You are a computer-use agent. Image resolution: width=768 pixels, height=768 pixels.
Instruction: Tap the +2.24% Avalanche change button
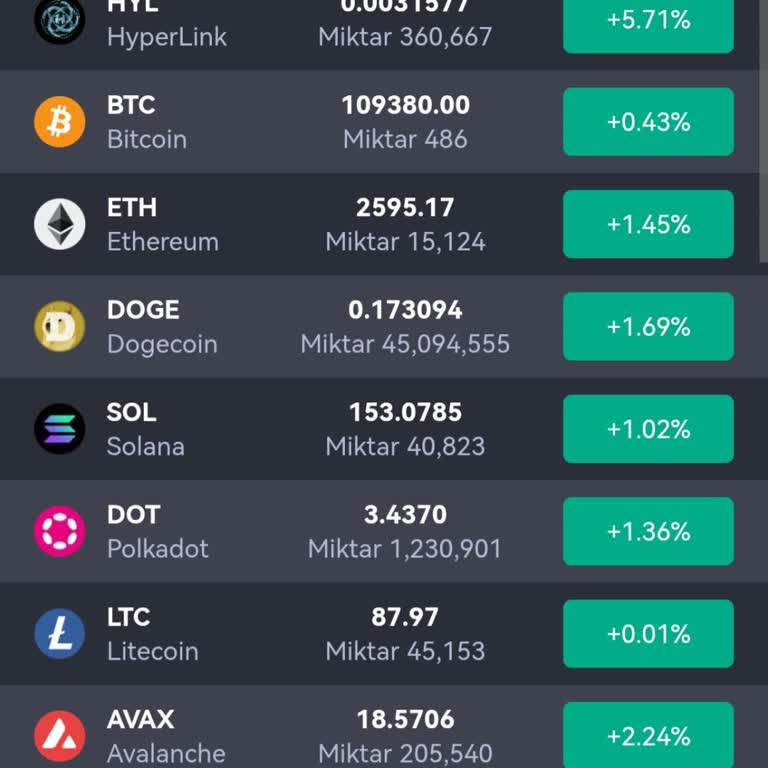pos(648,735)
